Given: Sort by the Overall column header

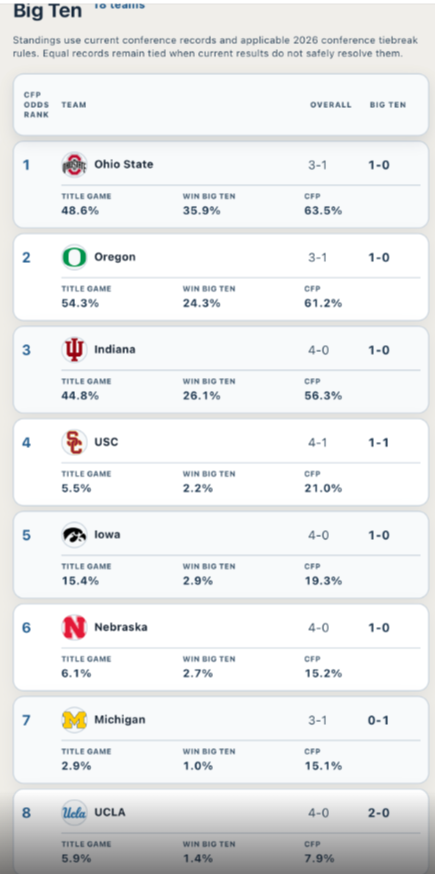Looking at the screenshot, I should 331,105.
